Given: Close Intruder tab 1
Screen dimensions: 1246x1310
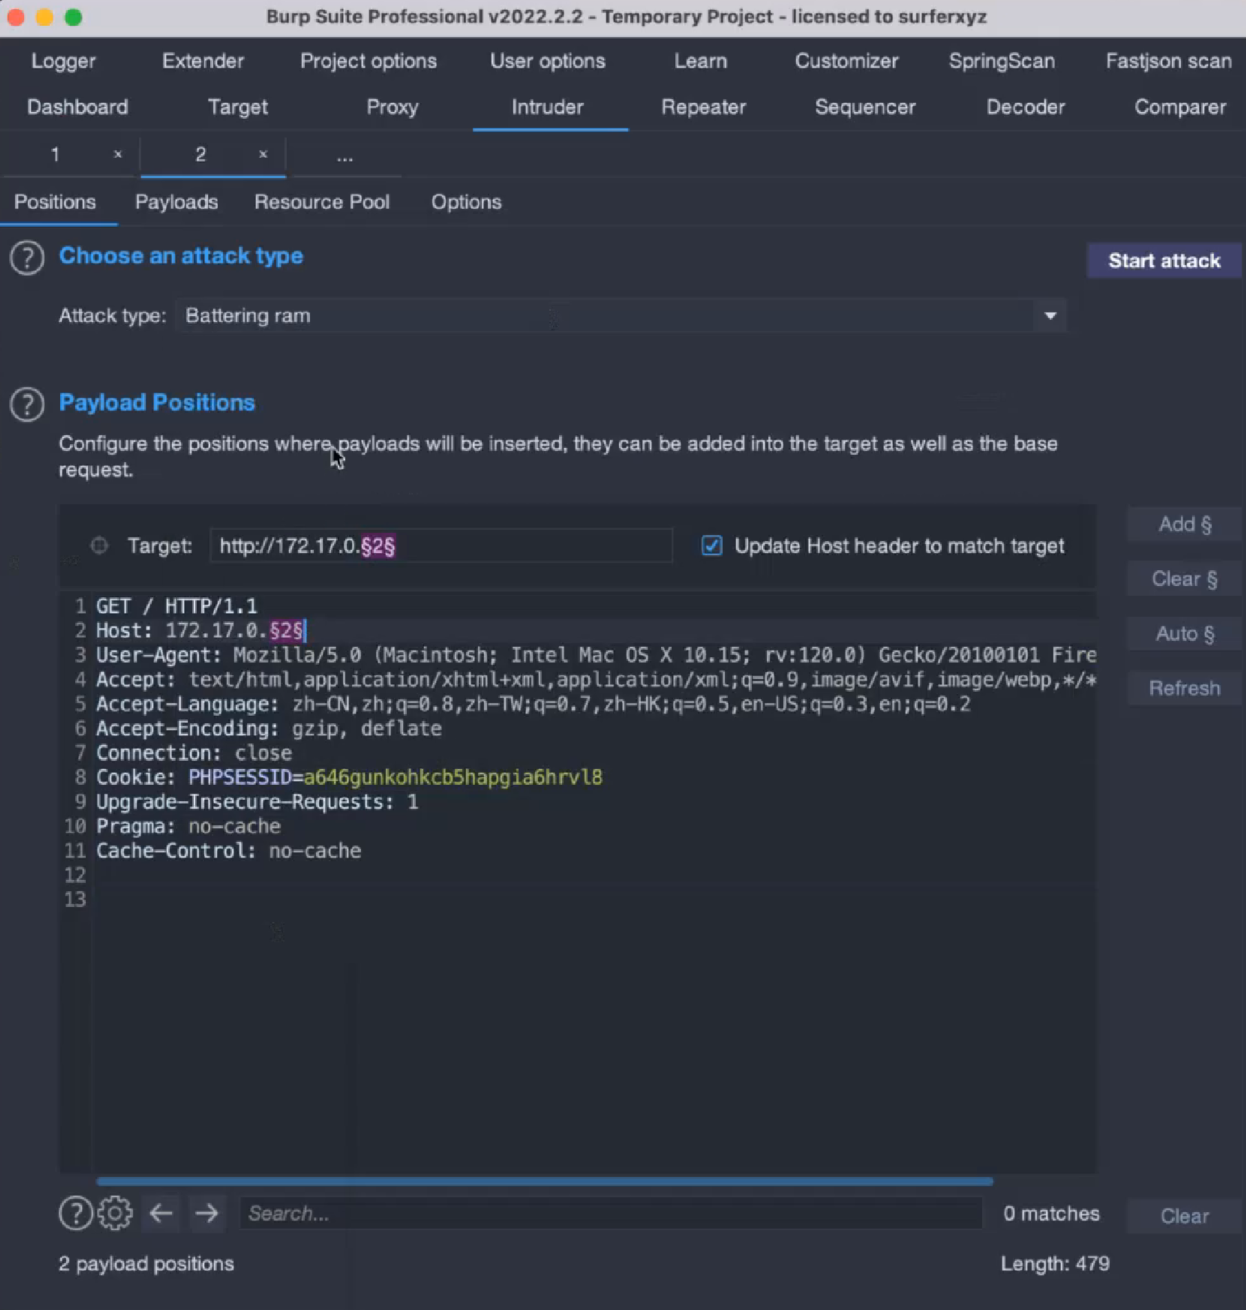Looking at the screenshot, I should (x=118, y=155).
